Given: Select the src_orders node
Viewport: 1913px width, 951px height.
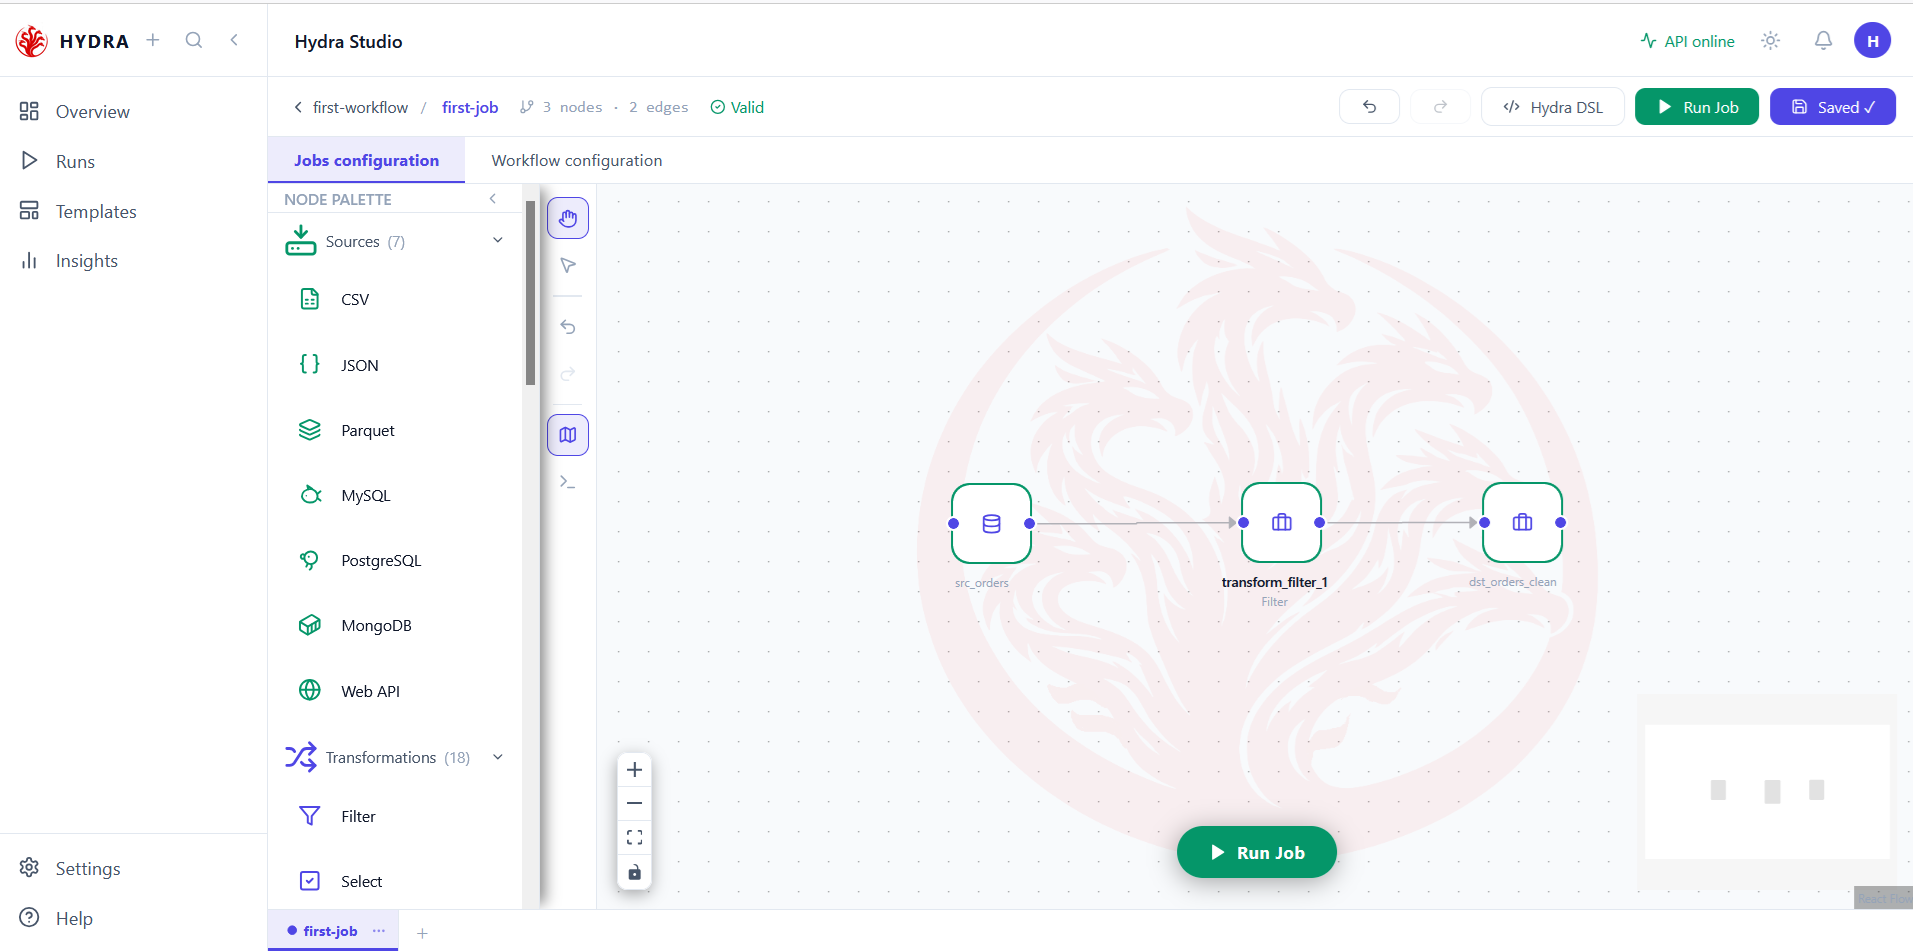Looking at the screenshot, I should pos(991,523).
